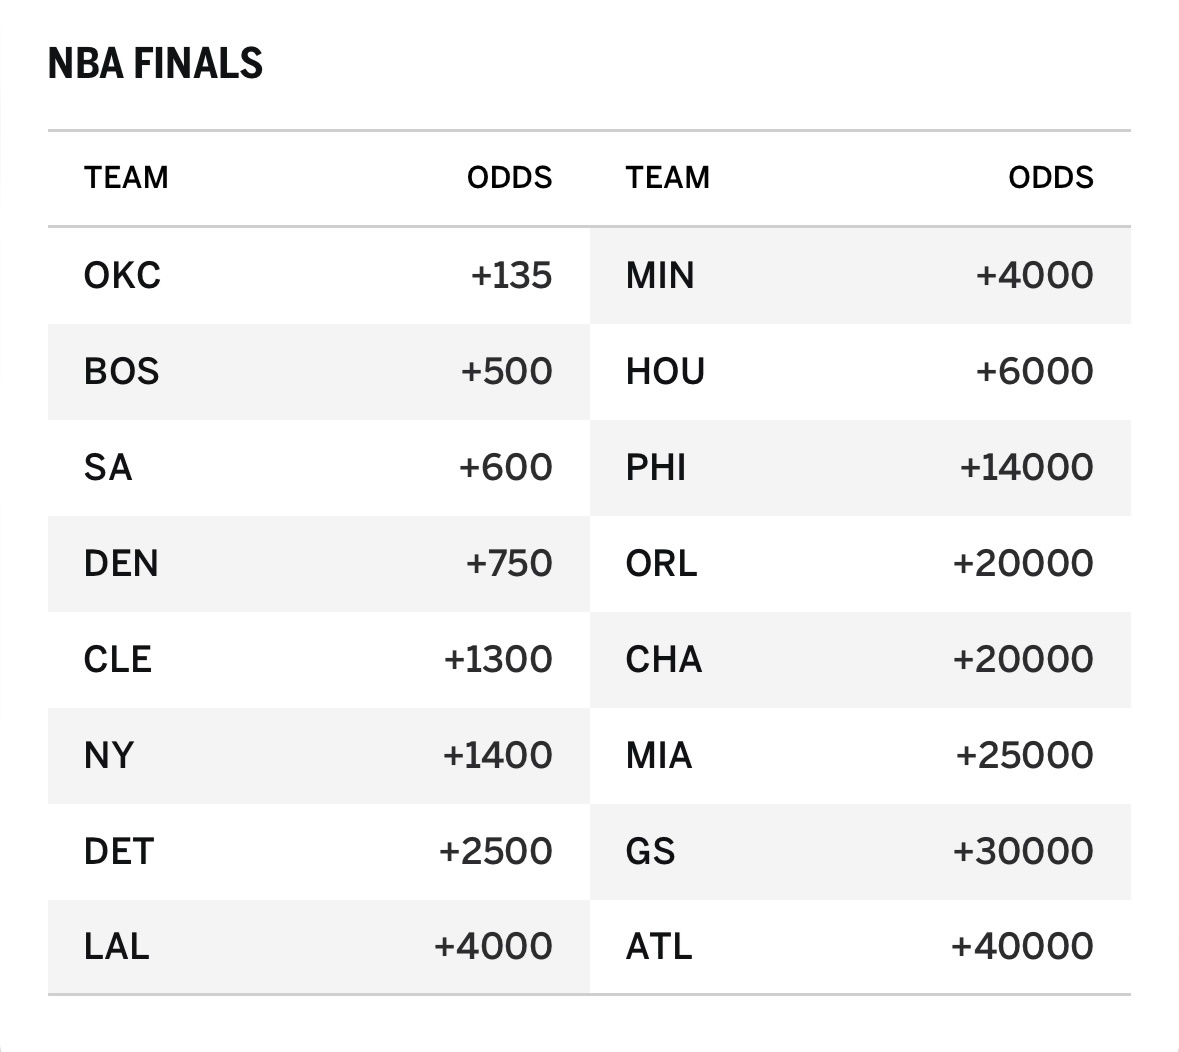The image size is (1179, 1052).
Task: Click the PHI team name
Action: tap(656, 467)
